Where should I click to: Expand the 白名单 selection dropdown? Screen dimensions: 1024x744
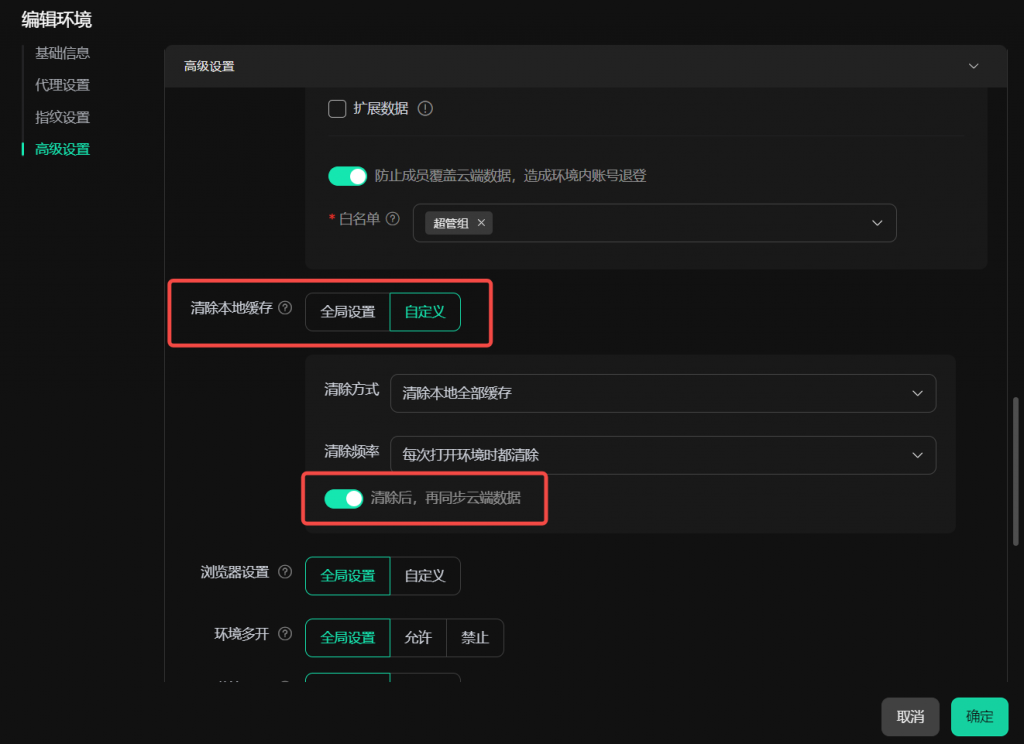click(876, 223)
